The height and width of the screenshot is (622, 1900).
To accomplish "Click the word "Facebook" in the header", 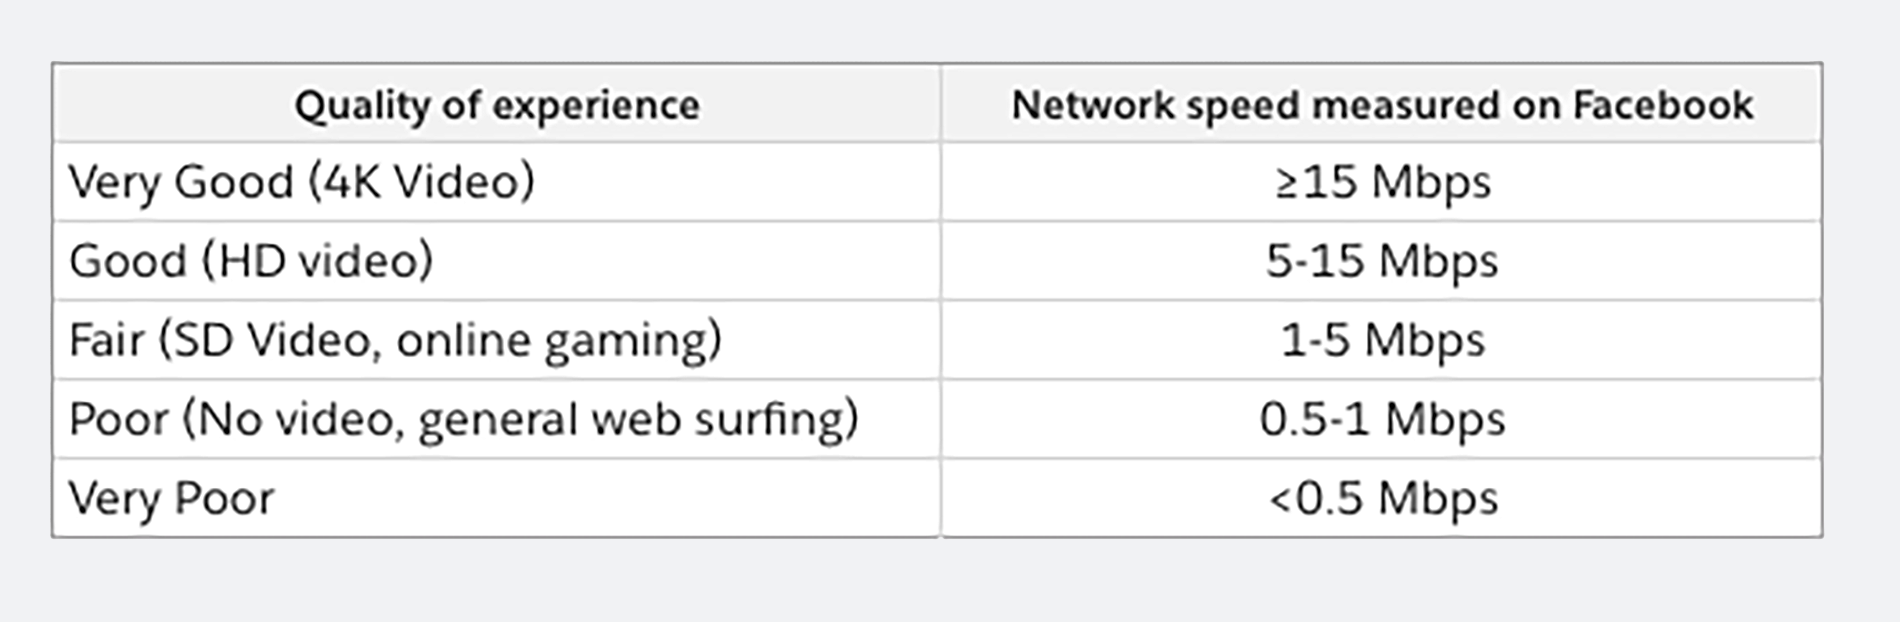I will click(x=1662, y=105).
